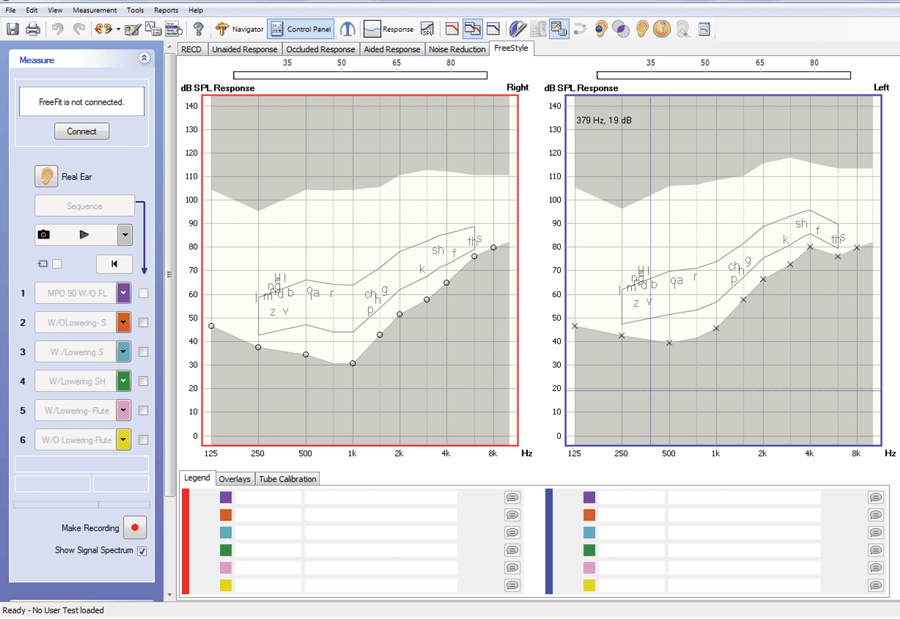Click the first comment icon in left-ear legend
Screen dimensions: 900x619
click(875, 497)
